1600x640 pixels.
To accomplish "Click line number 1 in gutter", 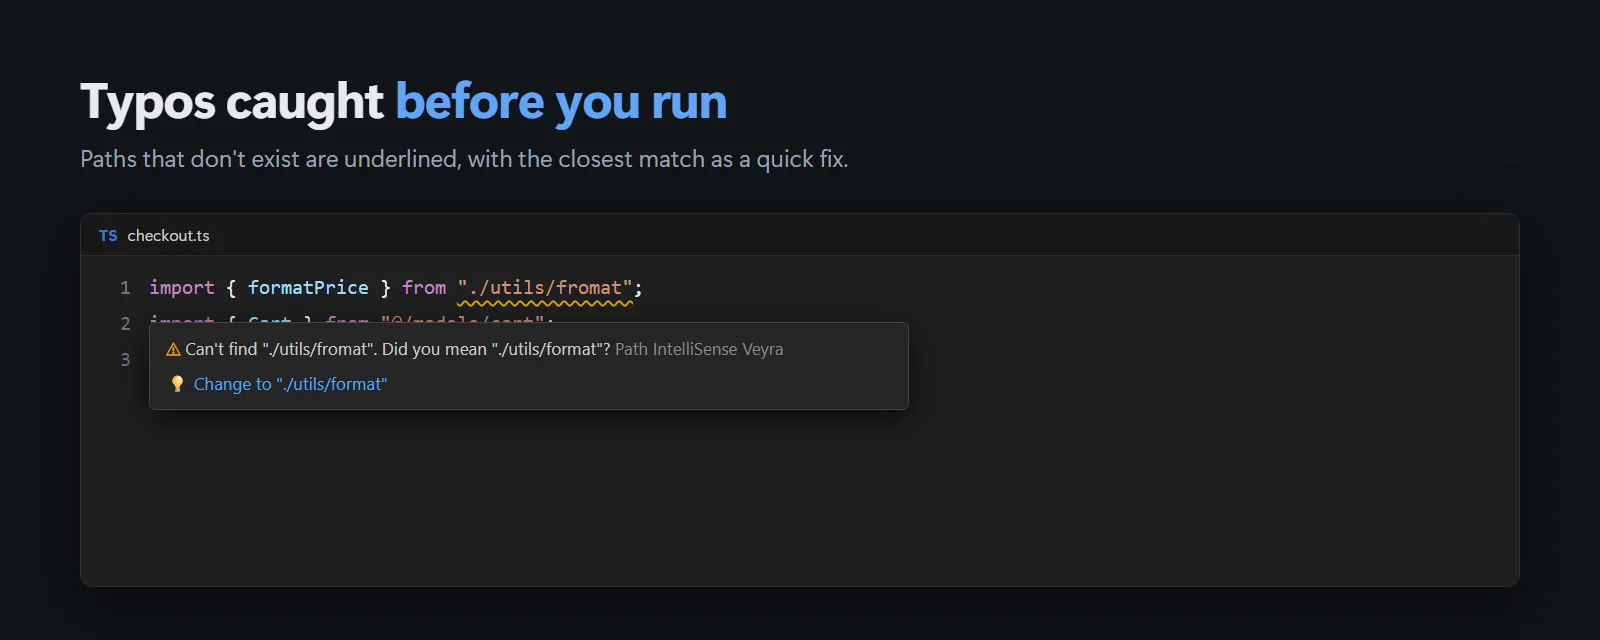I will coord(125,288).
